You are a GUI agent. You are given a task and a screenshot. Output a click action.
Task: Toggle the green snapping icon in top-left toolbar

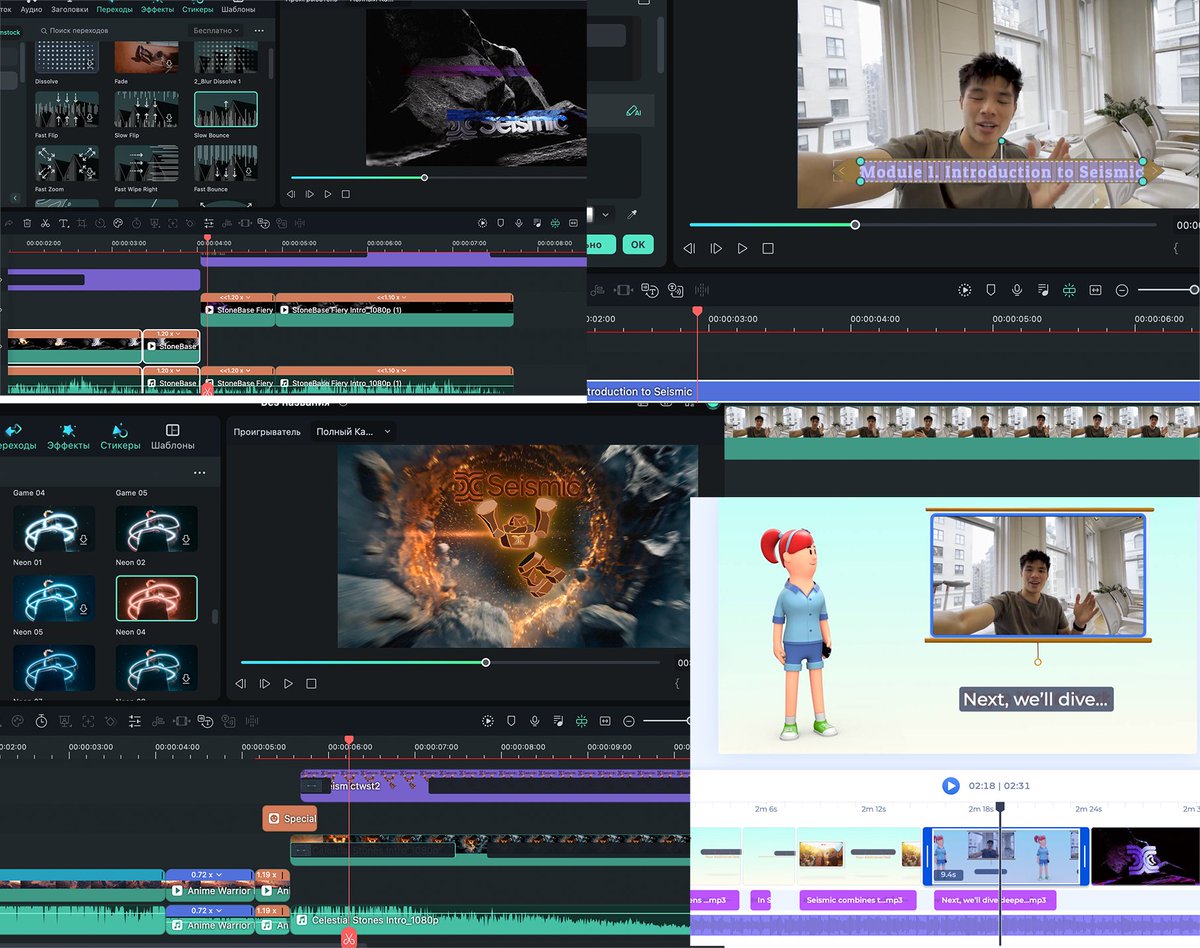click(x=555, y=223)
